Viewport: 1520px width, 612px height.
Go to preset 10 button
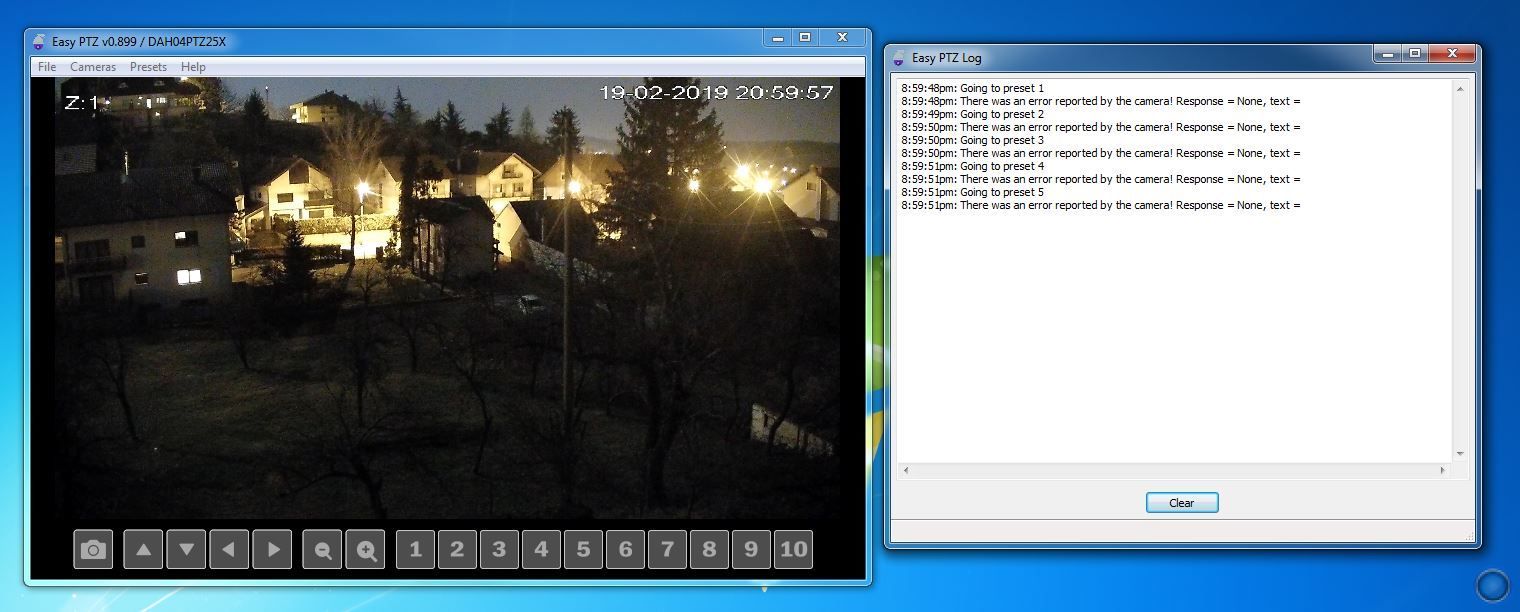coord(793,550)
